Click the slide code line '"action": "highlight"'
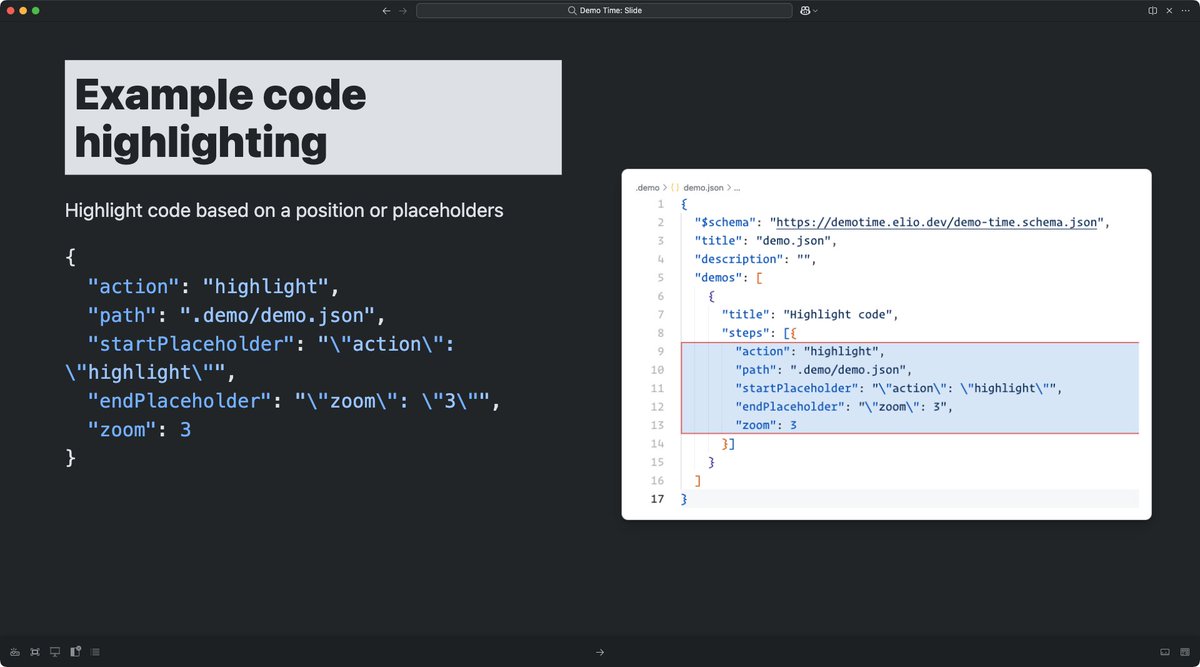The image size is (1200, 667). click(x=214, y=287)
